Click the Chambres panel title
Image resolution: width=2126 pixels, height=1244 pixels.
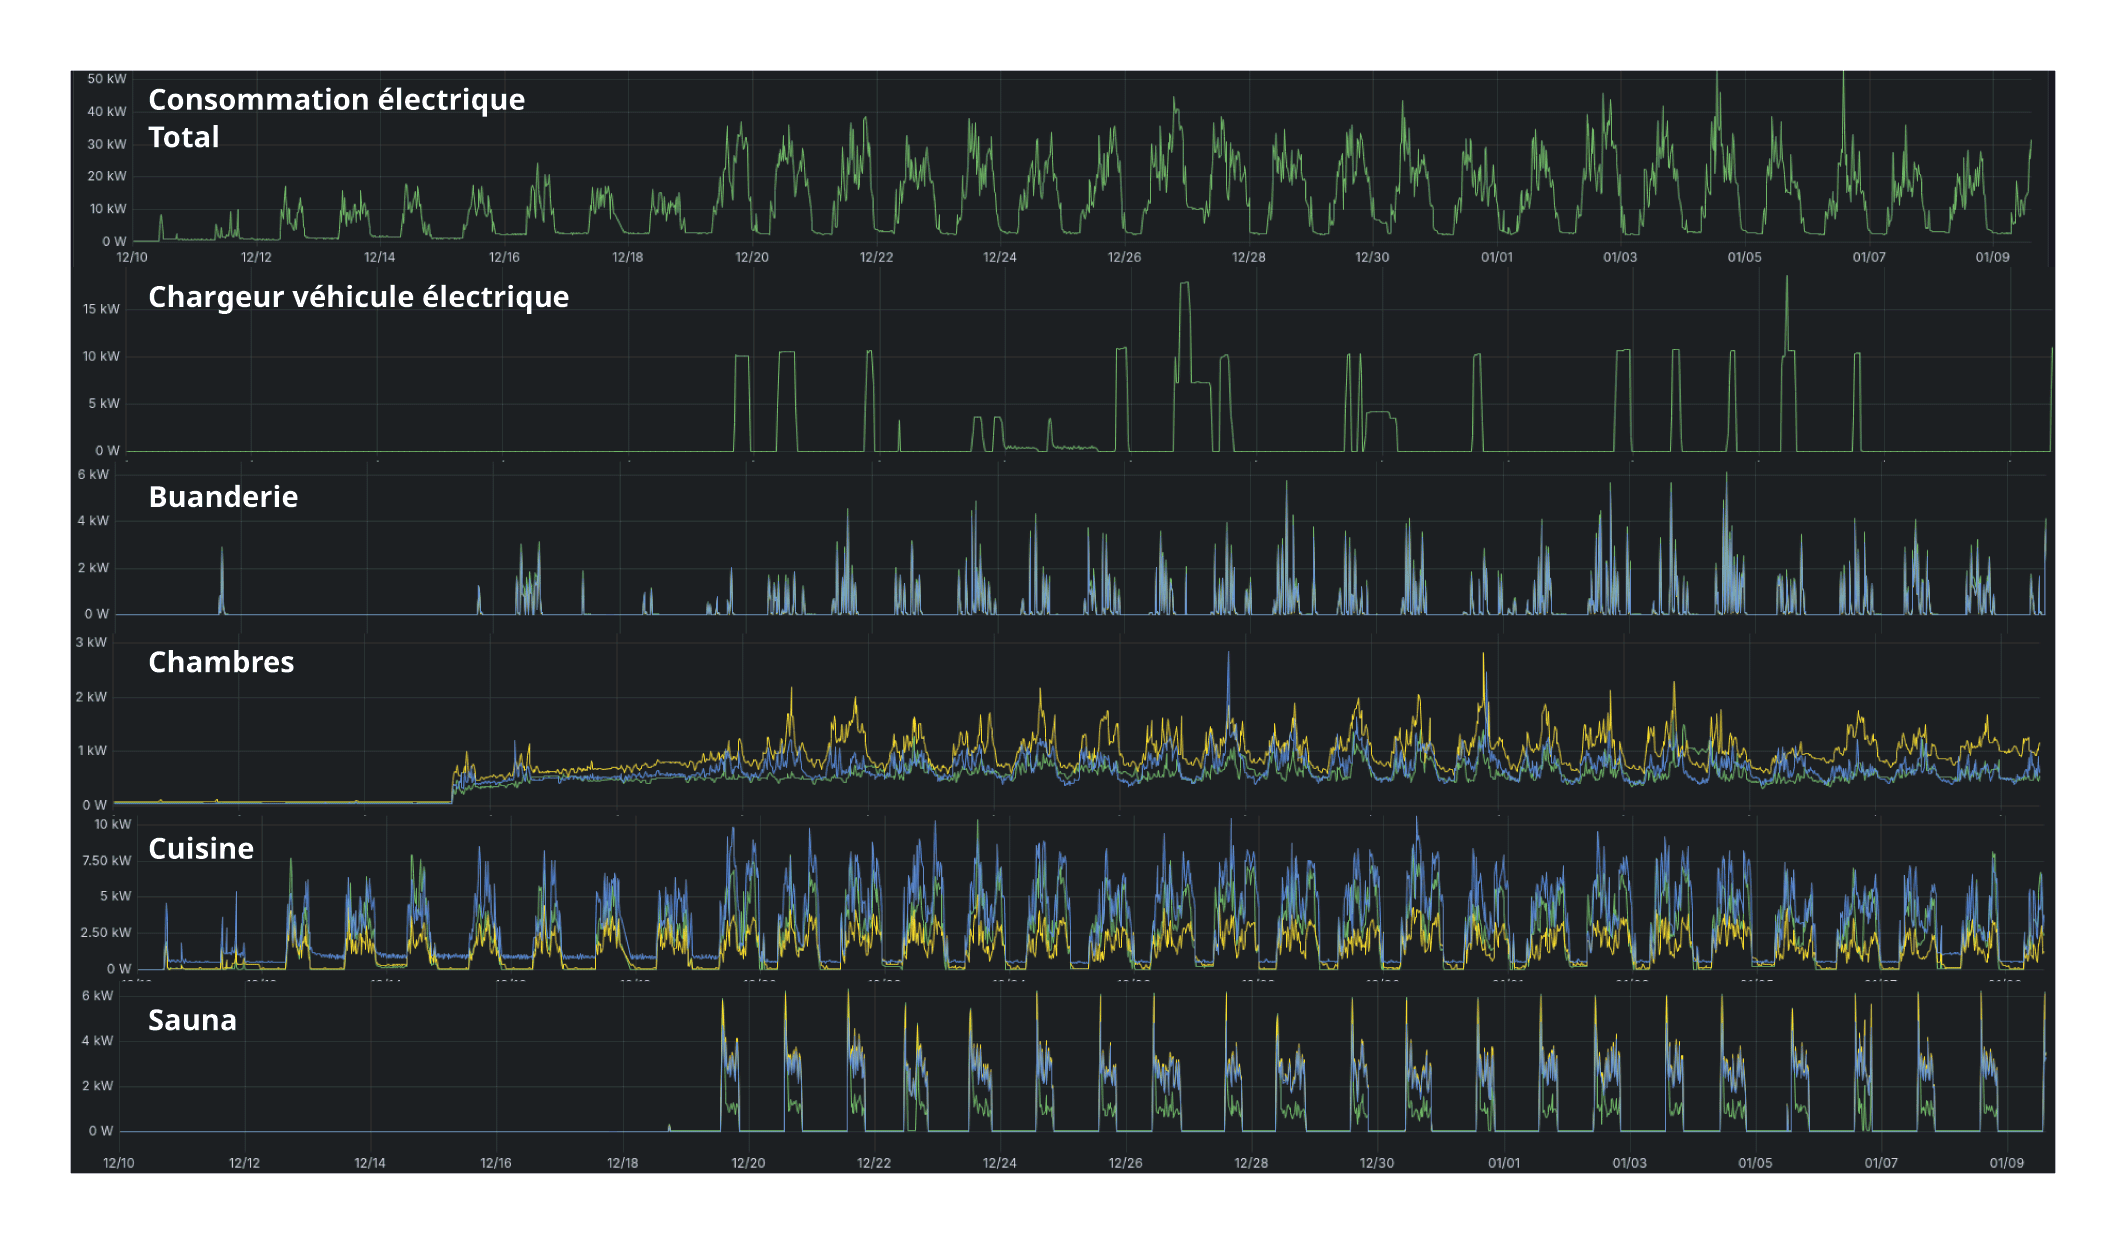pyautogui.click(x=221, y=662)
